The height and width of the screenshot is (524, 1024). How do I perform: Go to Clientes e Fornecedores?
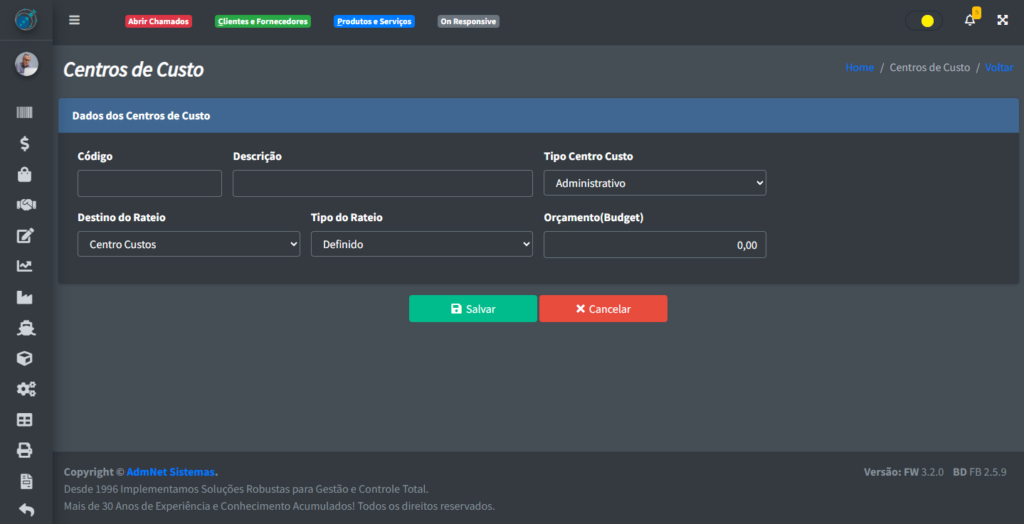[x=263, y=21]
